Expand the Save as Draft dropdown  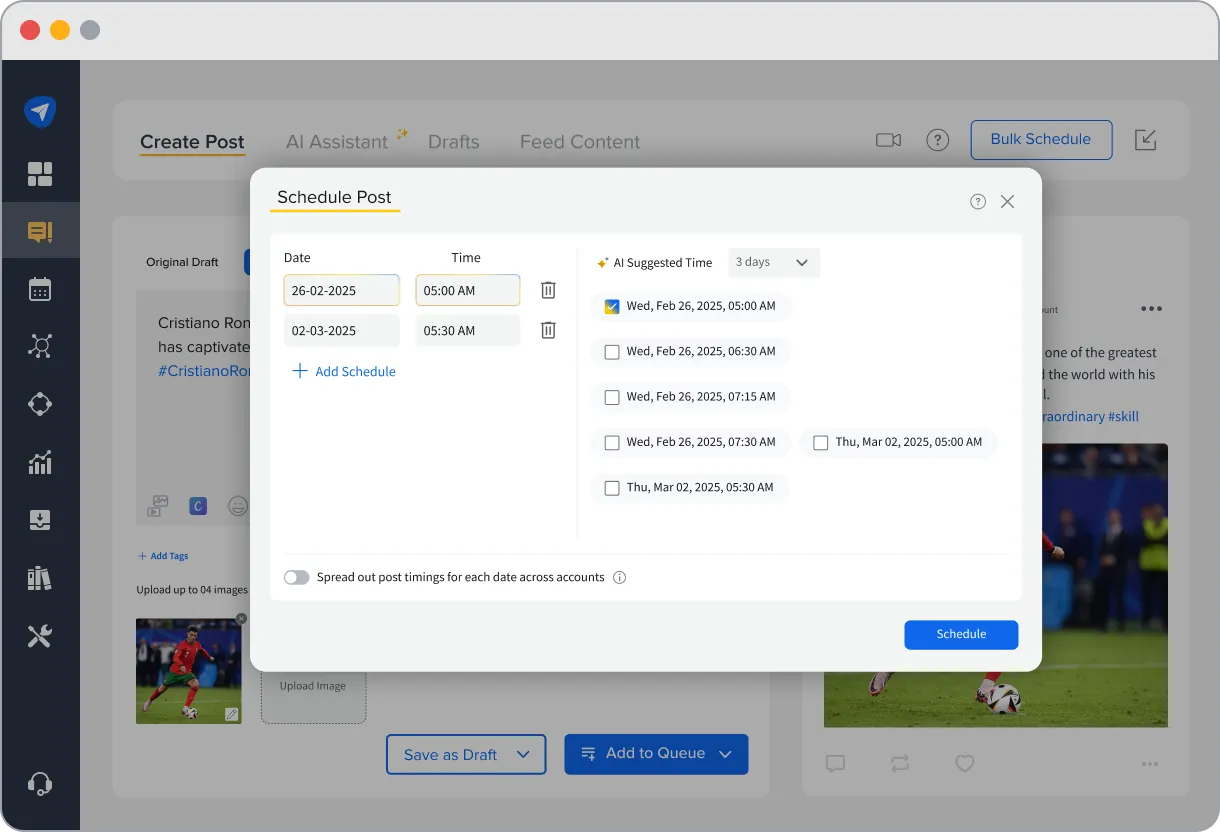(x=524, y=754)
